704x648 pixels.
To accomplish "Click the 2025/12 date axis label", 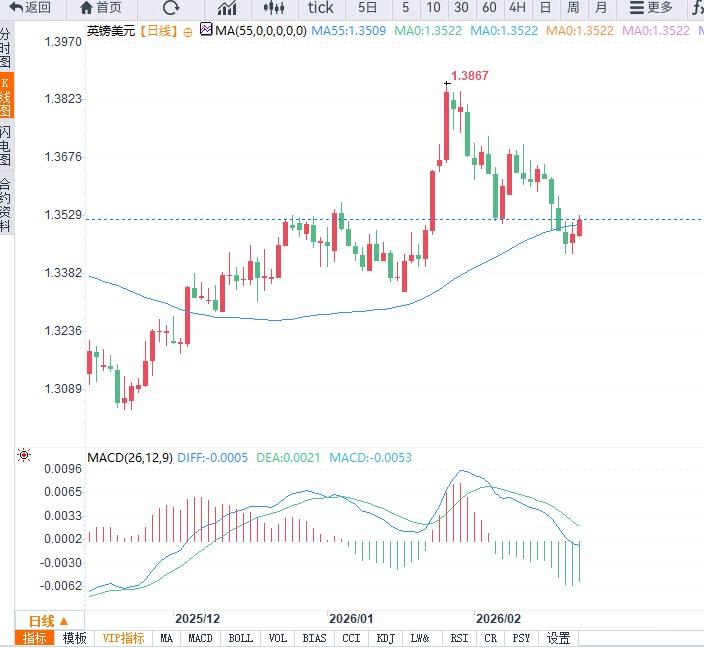I will pos(198,619).
